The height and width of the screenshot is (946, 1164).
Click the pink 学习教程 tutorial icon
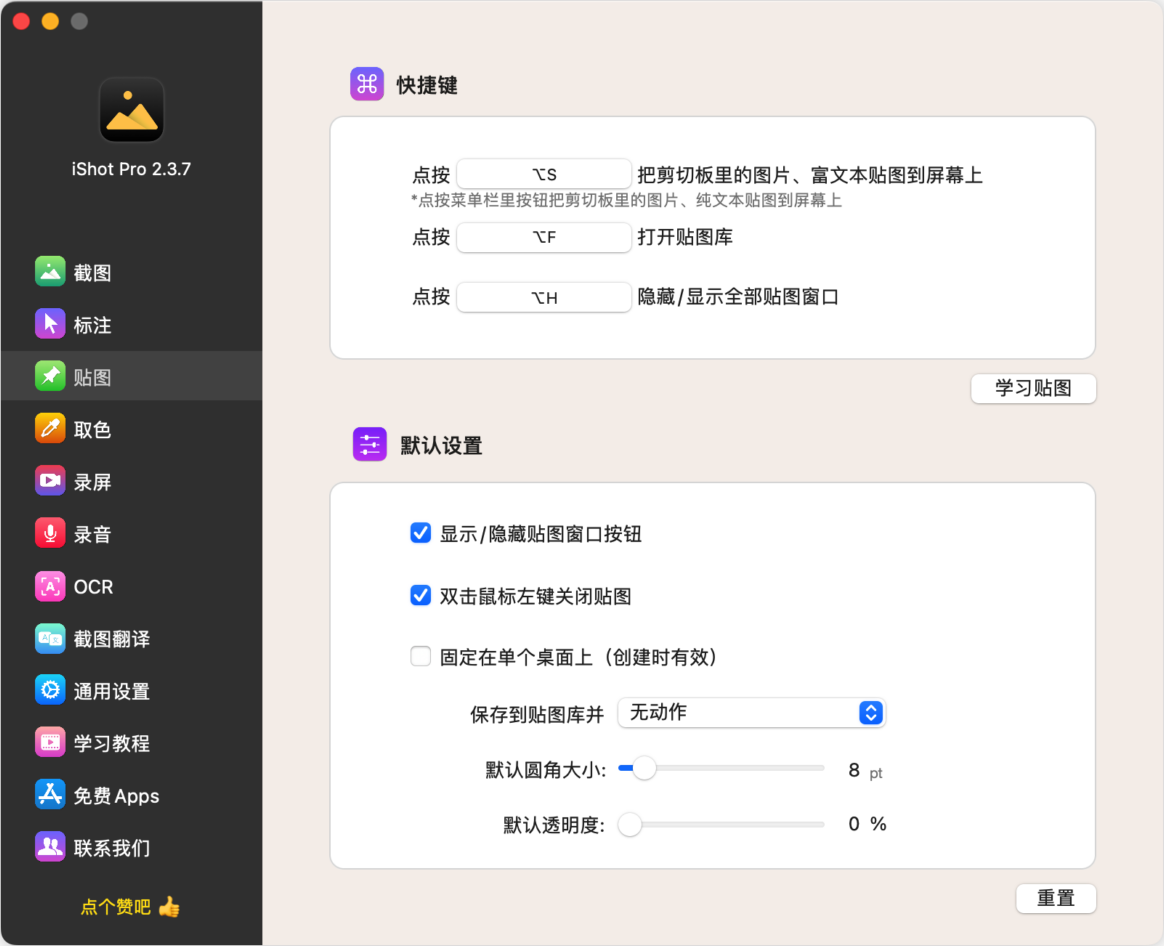50,743
